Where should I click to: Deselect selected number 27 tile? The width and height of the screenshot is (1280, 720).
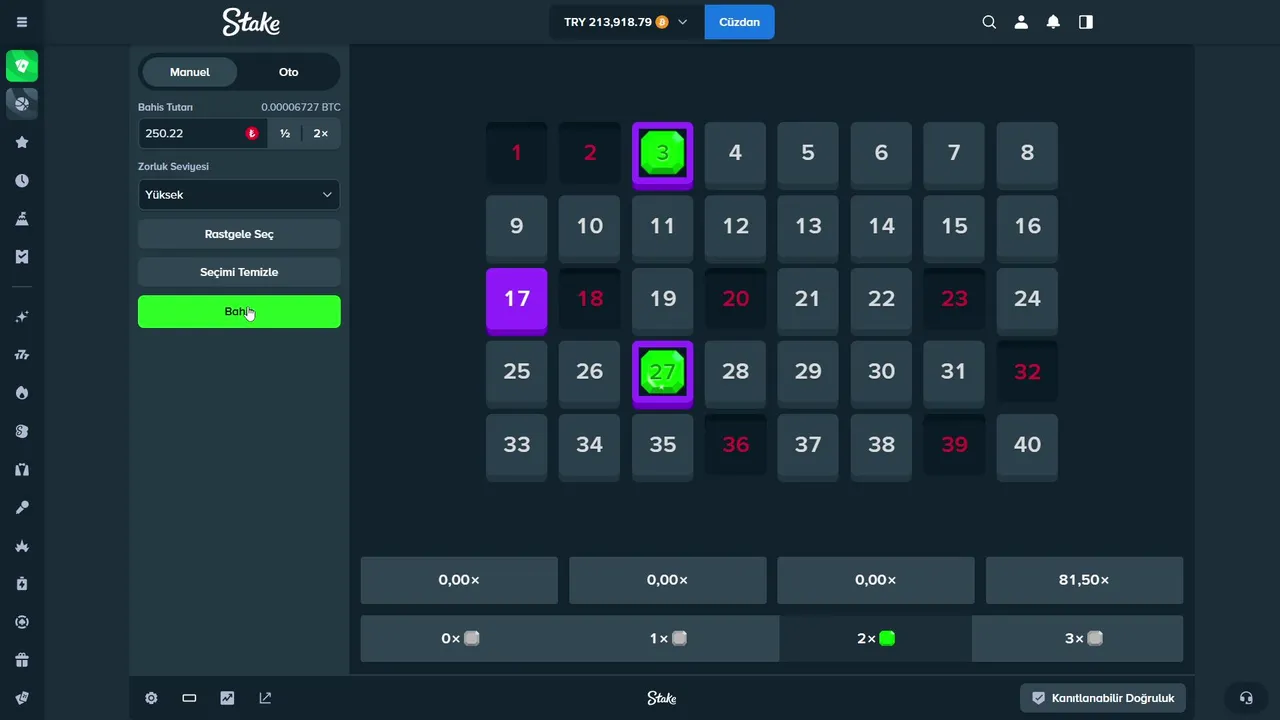coord(662,373)
